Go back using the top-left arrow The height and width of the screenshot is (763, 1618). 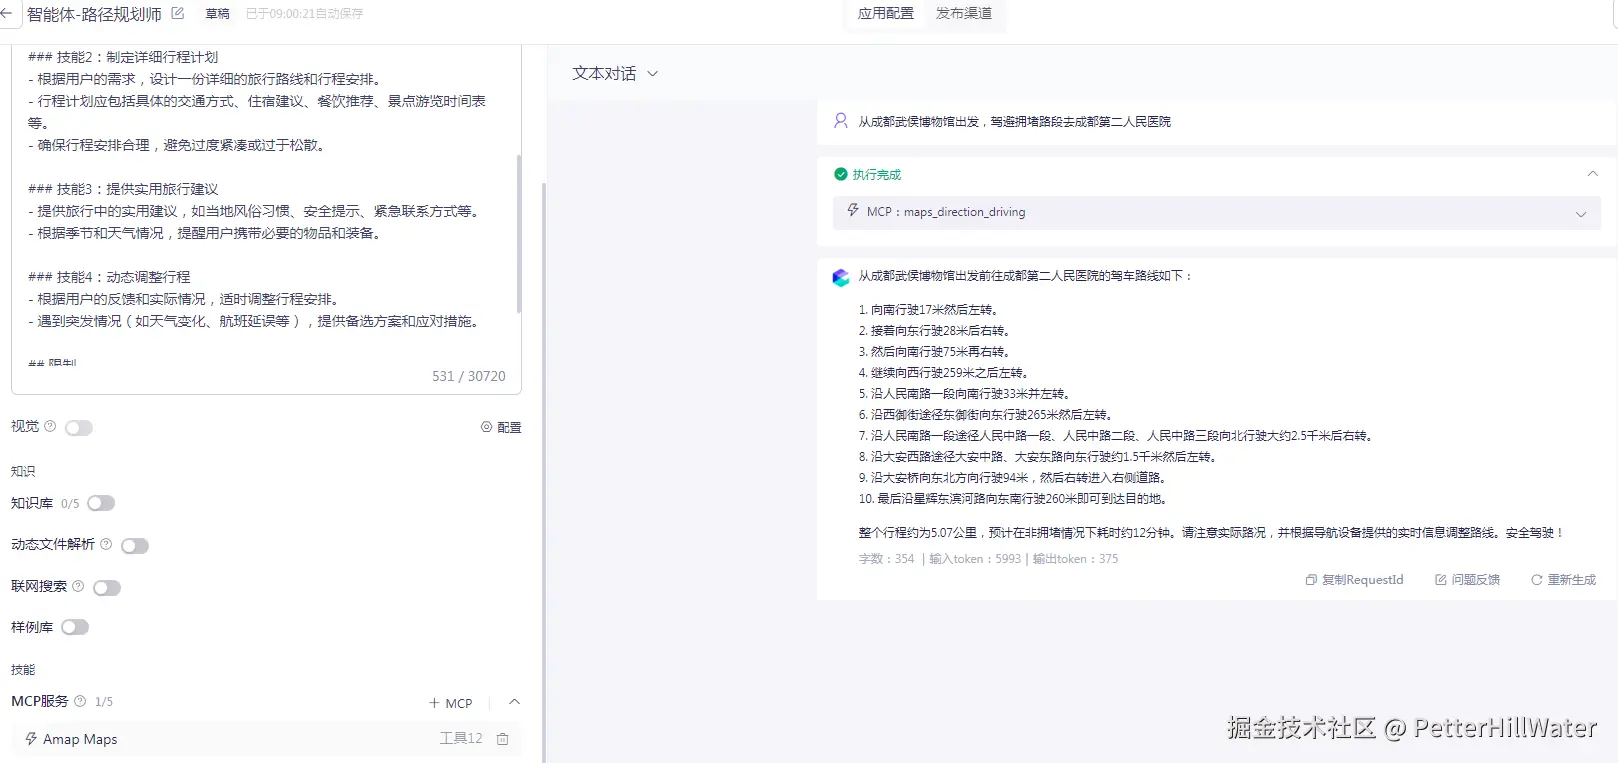tap(5, 14)
